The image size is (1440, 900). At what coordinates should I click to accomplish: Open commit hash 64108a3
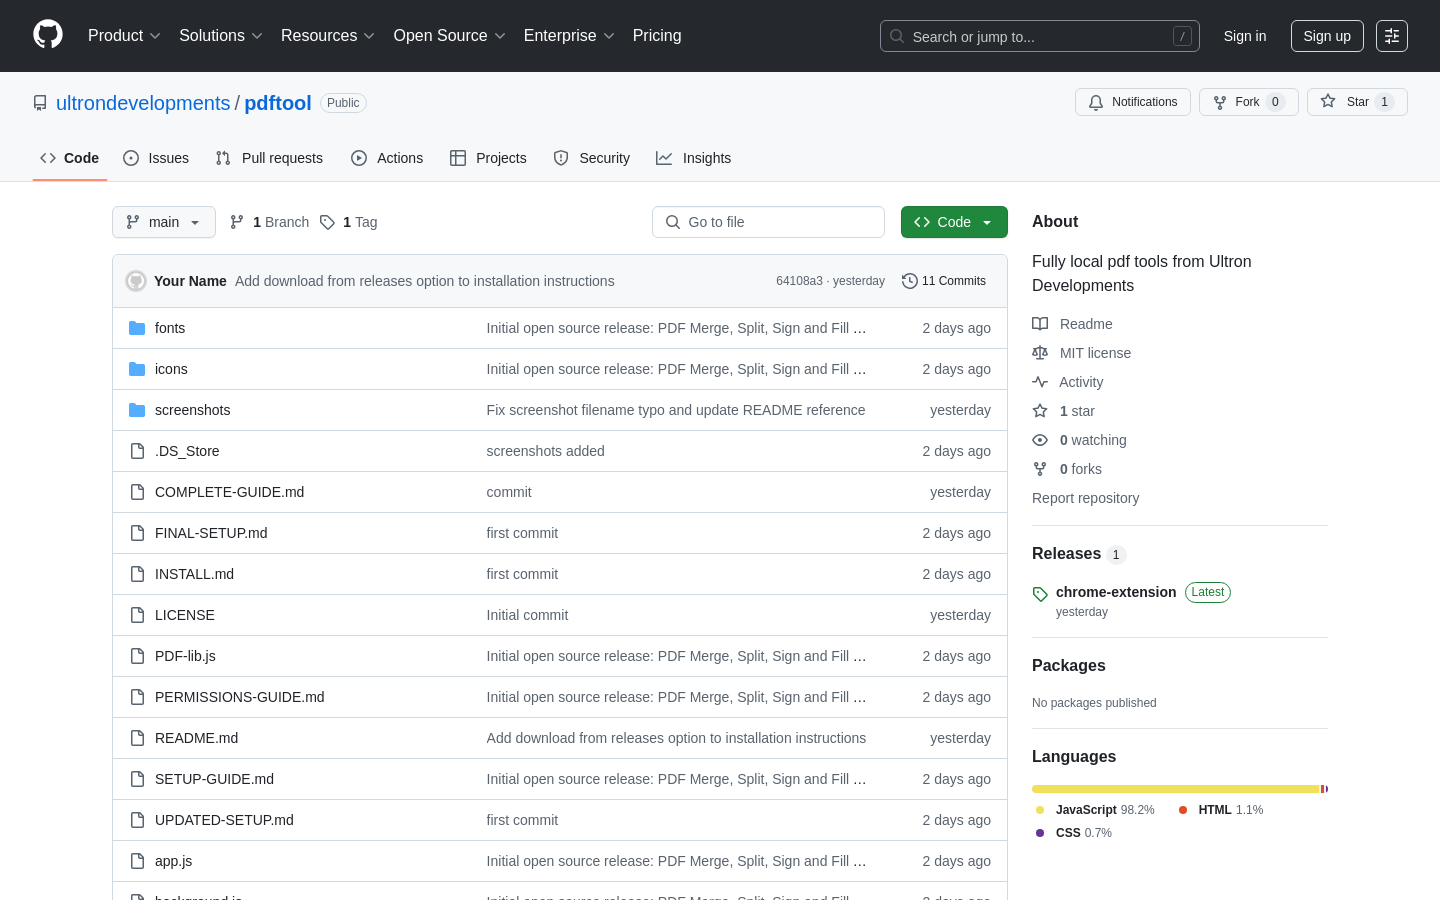pyautogui.click(x=799, y=281)
